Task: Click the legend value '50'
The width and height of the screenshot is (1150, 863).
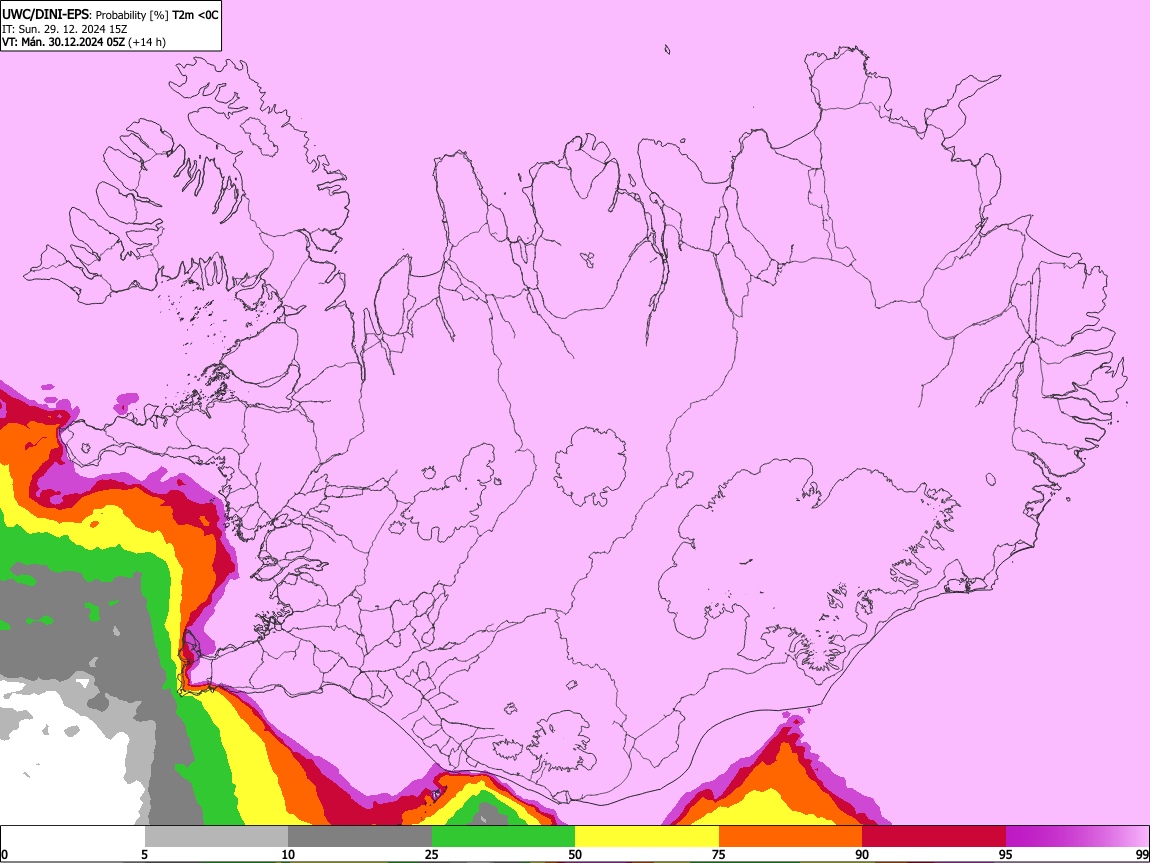Action: [x=575, y=854]
